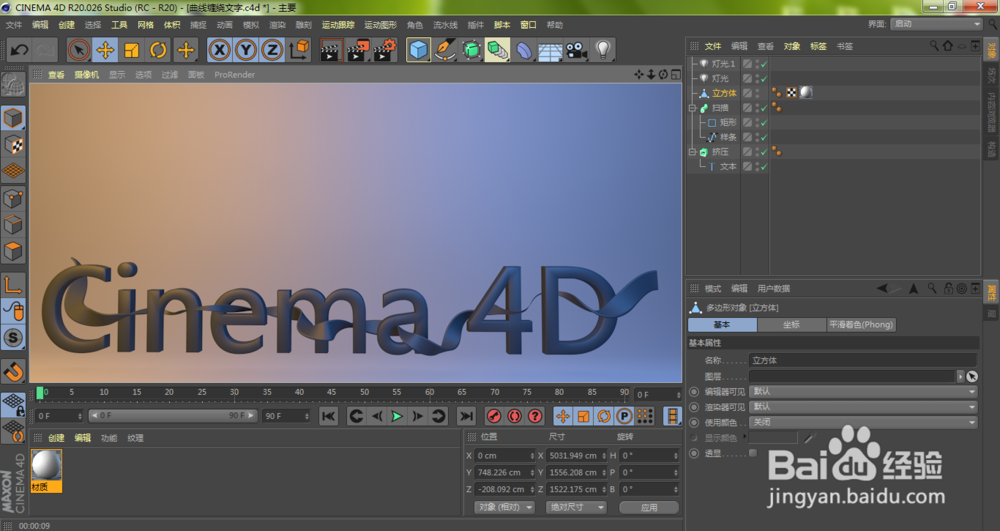
Task: Switch to Points mode
Action: (13, 198)
